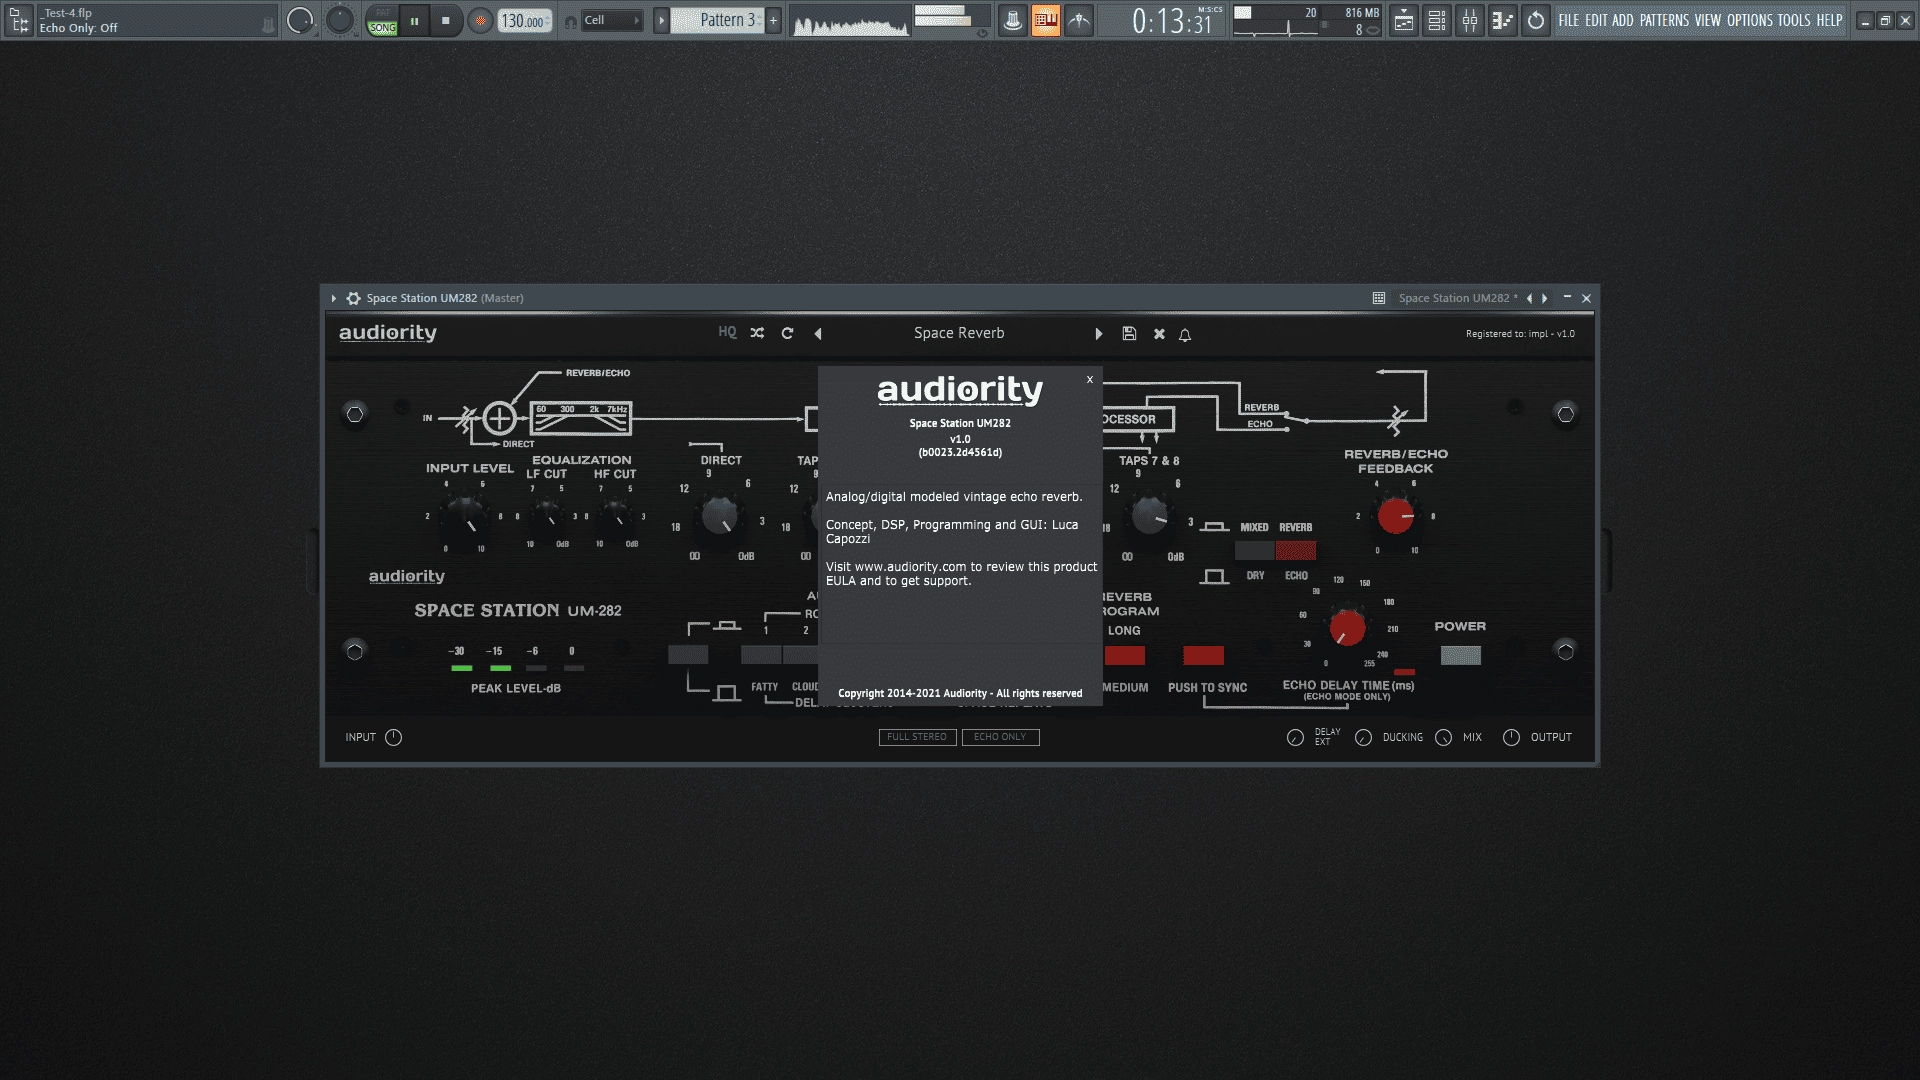Adjust the DIRECT level knob
Viewport: 1920px width, 1080px height.
point(720,516)
